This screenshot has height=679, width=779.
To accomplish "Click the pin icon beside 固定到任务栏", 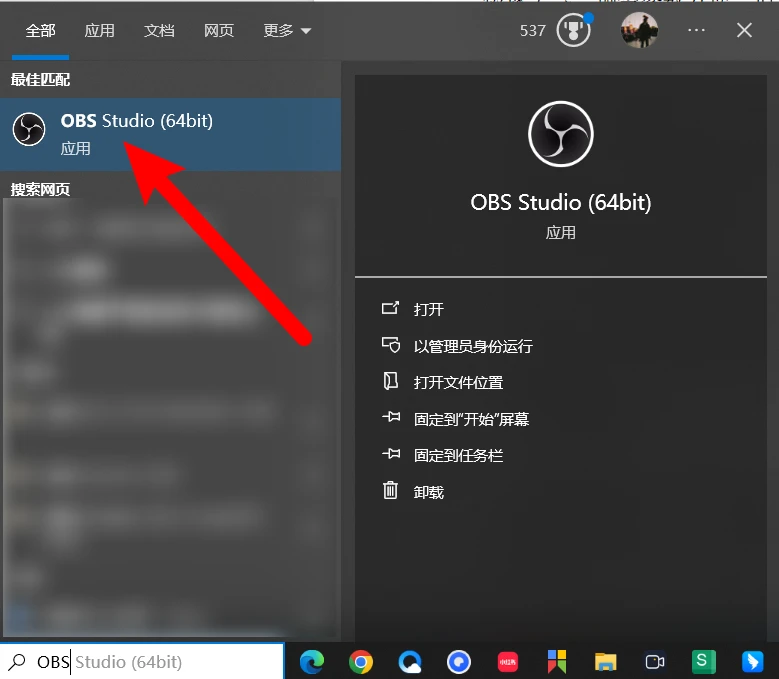I will pos(391,453).
